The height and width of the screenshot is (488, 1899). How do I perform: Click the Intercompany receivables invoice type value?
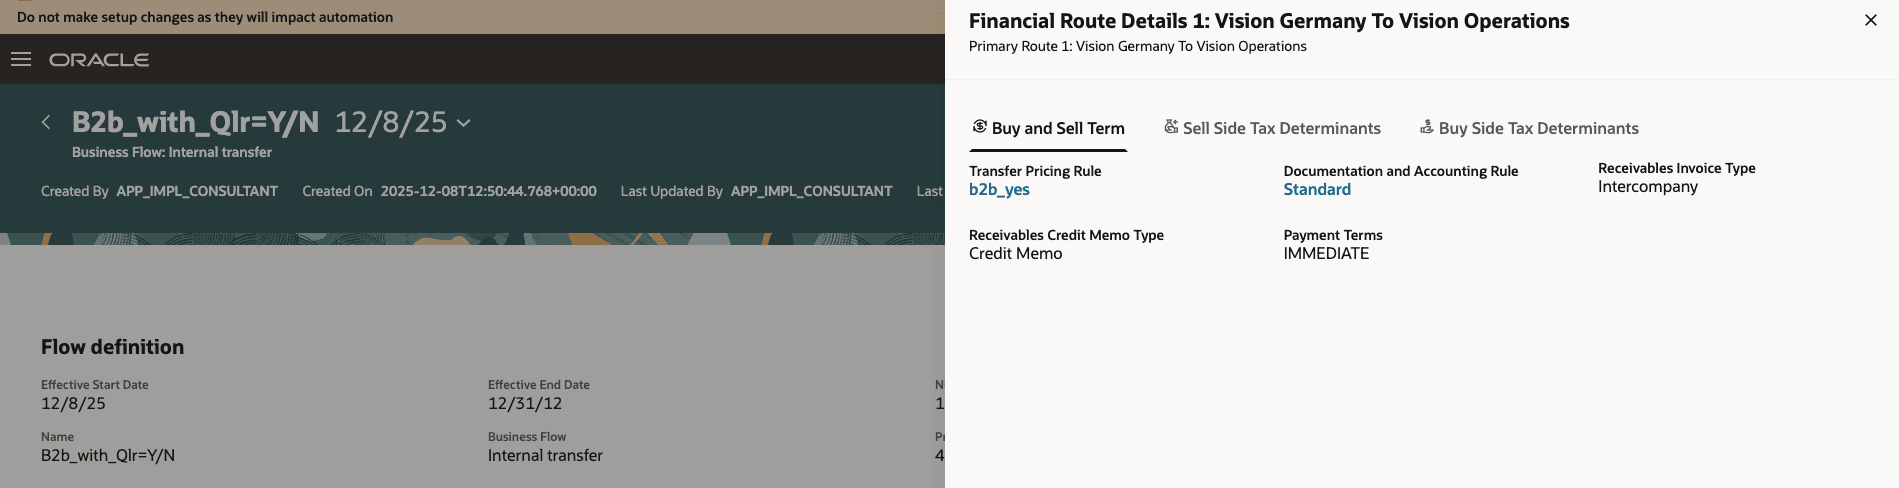coord(1647,187)
